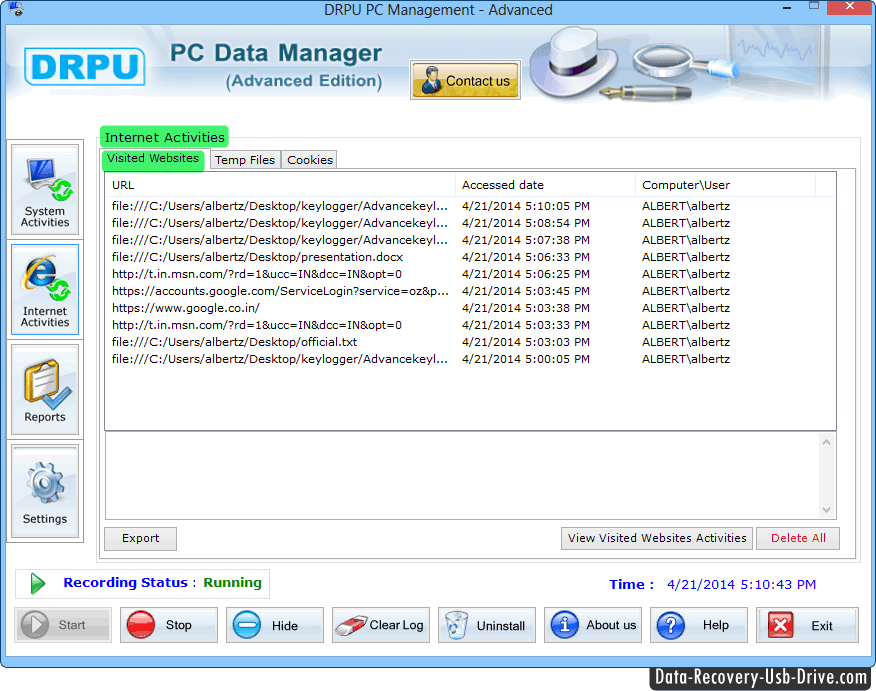Click the application icon in title bar

tap(16, 9)
